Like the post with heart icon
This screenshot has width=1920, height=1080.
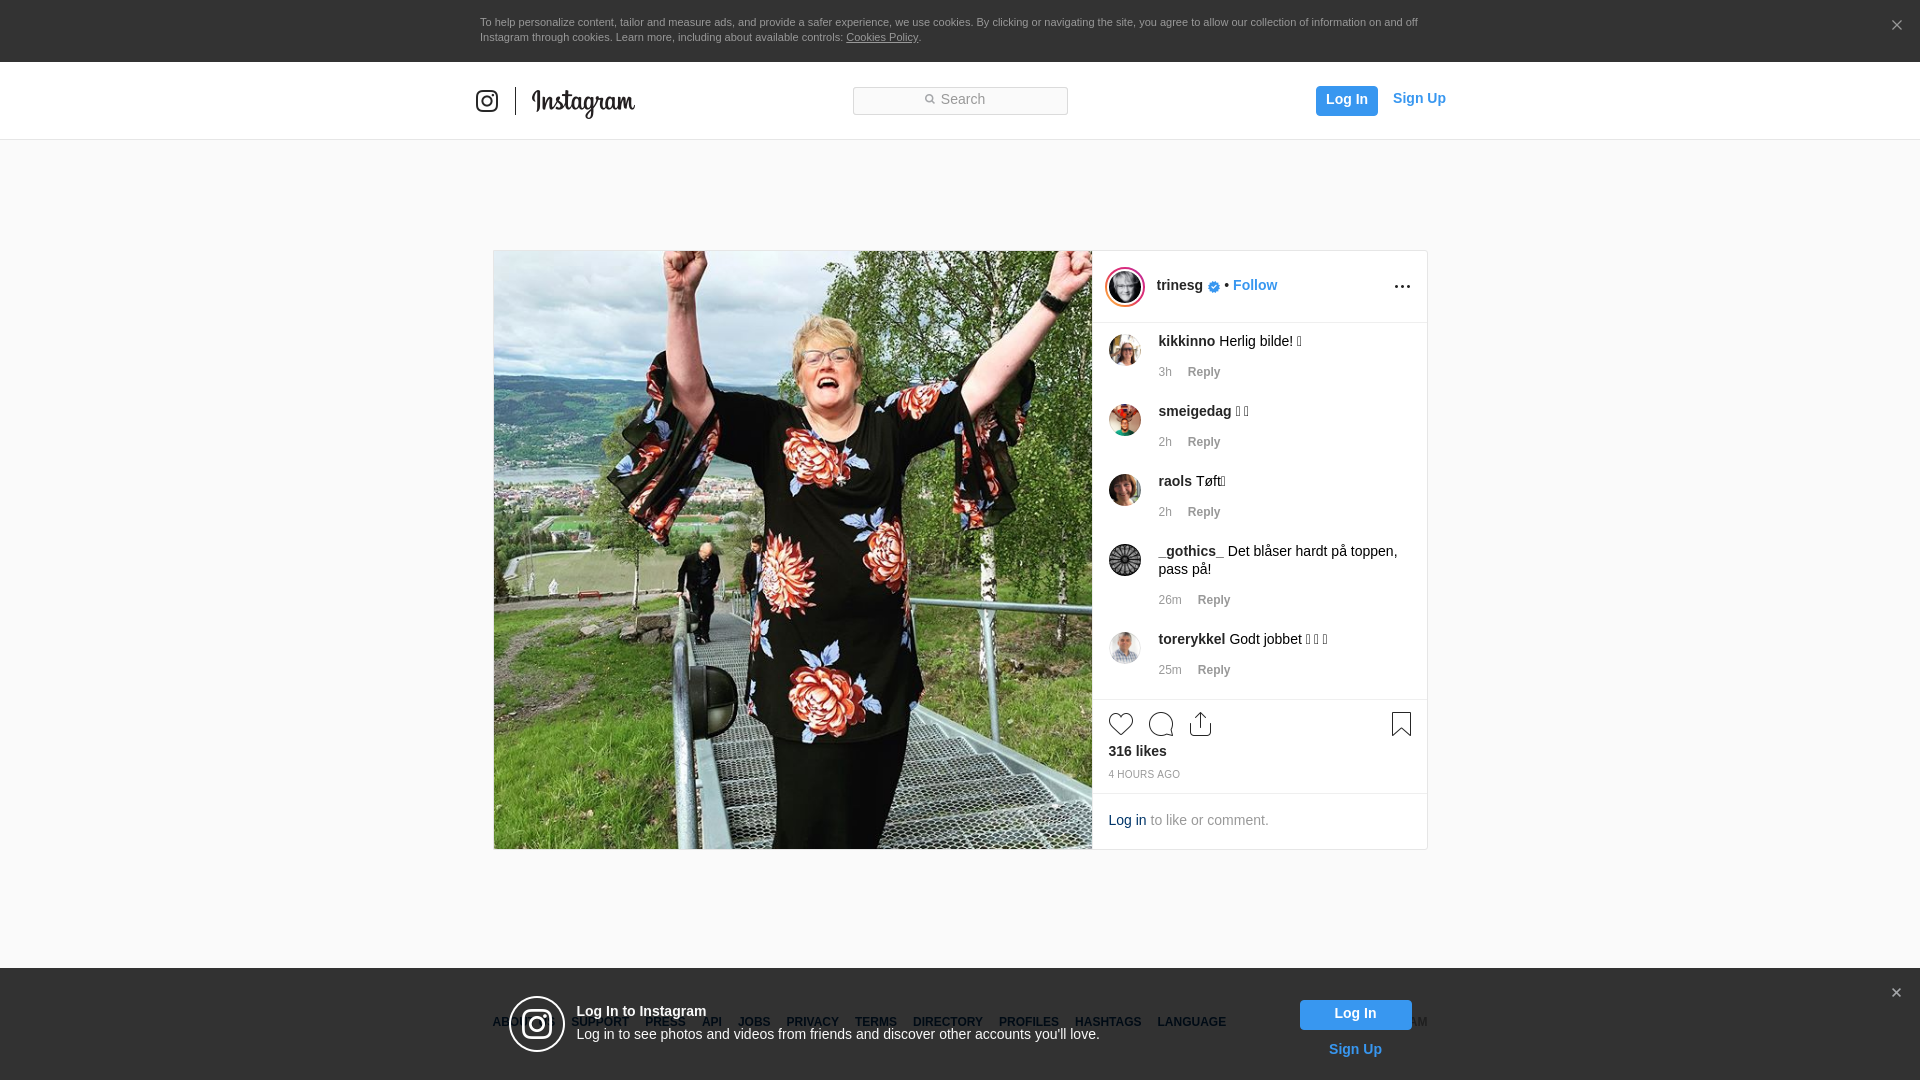coord(1121,724)
